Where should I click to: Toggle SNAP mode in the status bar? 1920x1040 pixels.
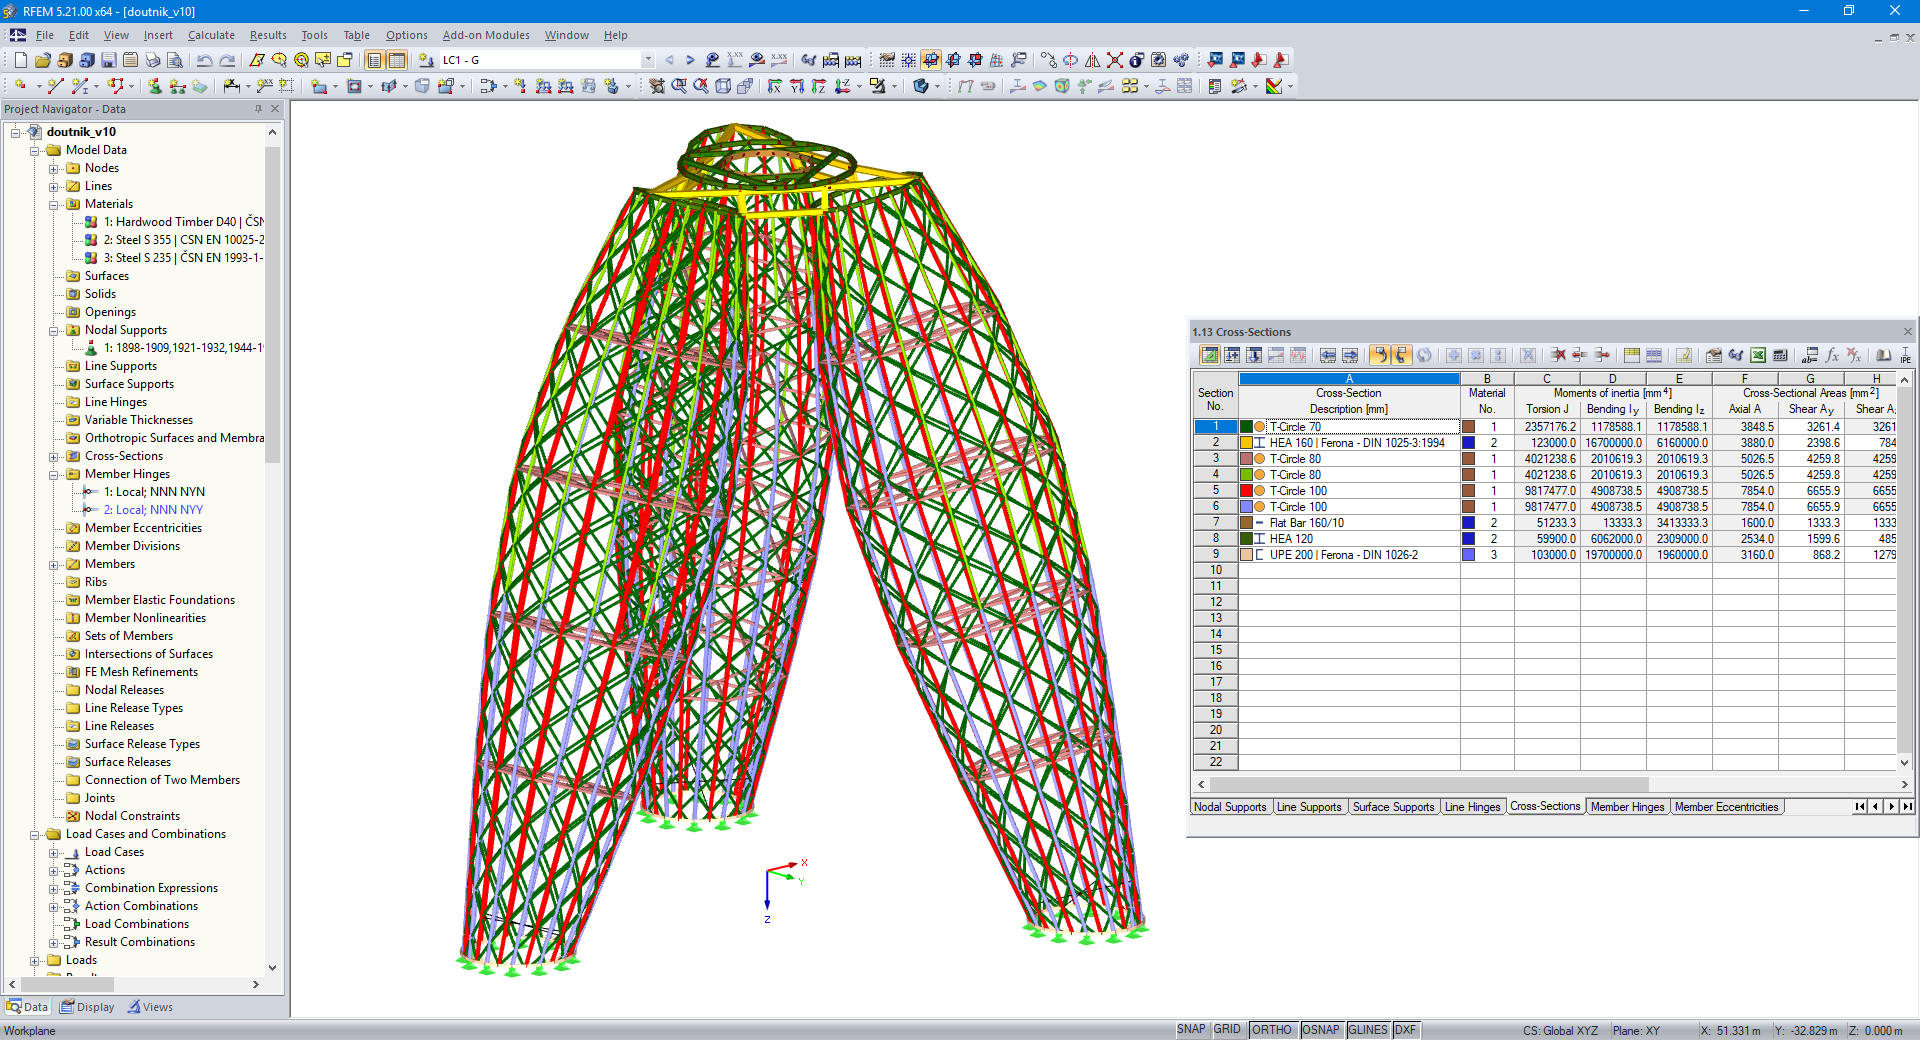[x=1191, y=1030]
